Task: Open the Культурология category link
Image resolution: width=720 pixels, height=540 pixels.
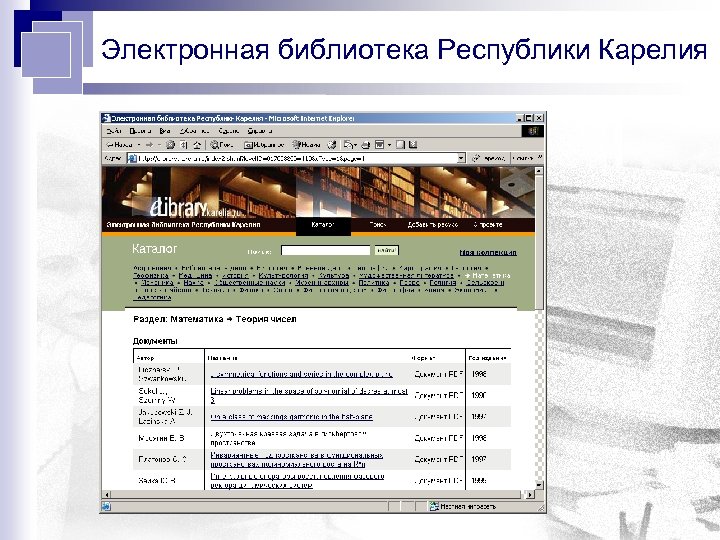Action: coord(283,276)
